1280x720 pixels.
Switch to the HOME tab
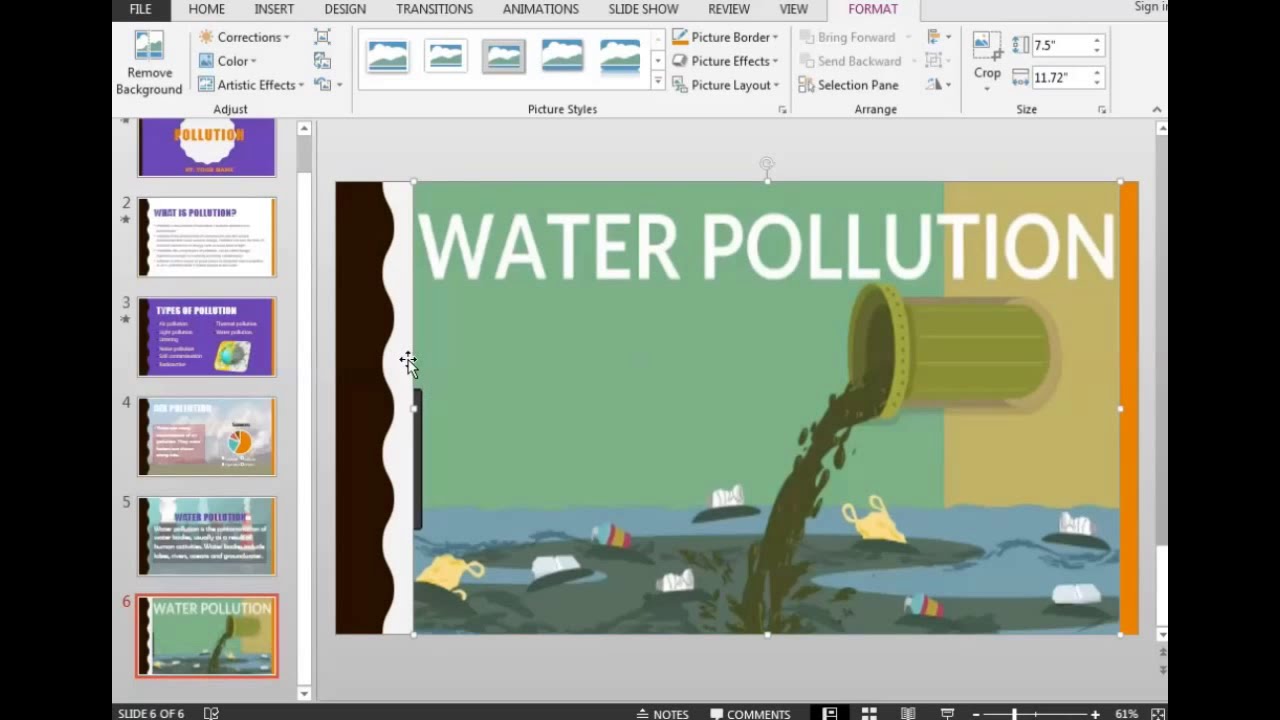pos(207,9)
